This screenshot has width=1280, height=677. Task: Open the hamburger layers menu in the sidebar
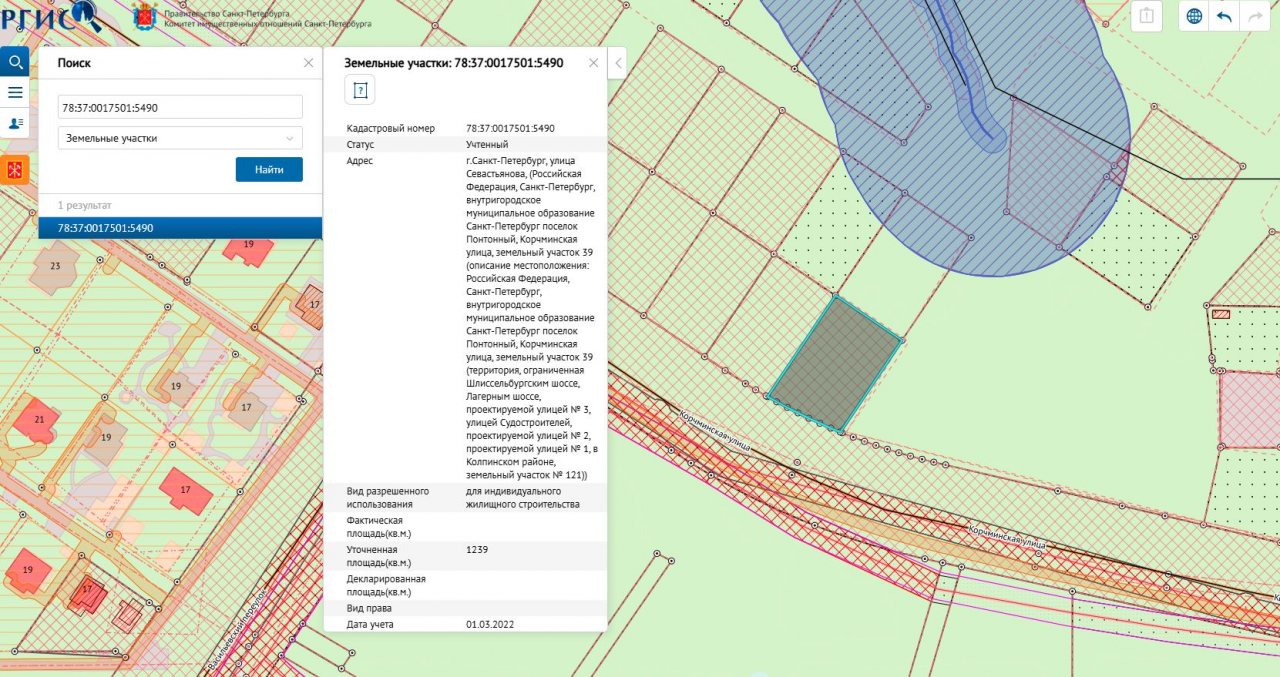tap(15, 92)
